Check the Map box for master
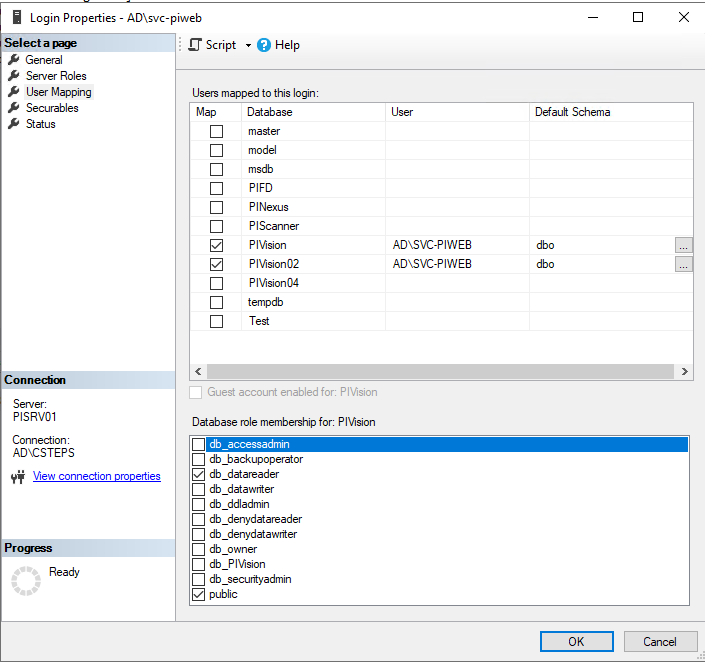Image resolution: width=705 pixels, height=671 pixels. point(216,131)
